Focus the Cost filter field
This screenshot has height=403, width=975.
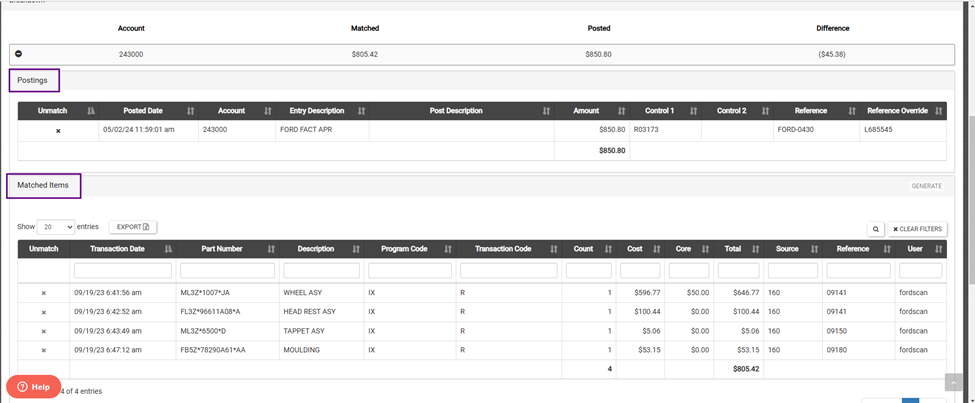click(640, 271)
